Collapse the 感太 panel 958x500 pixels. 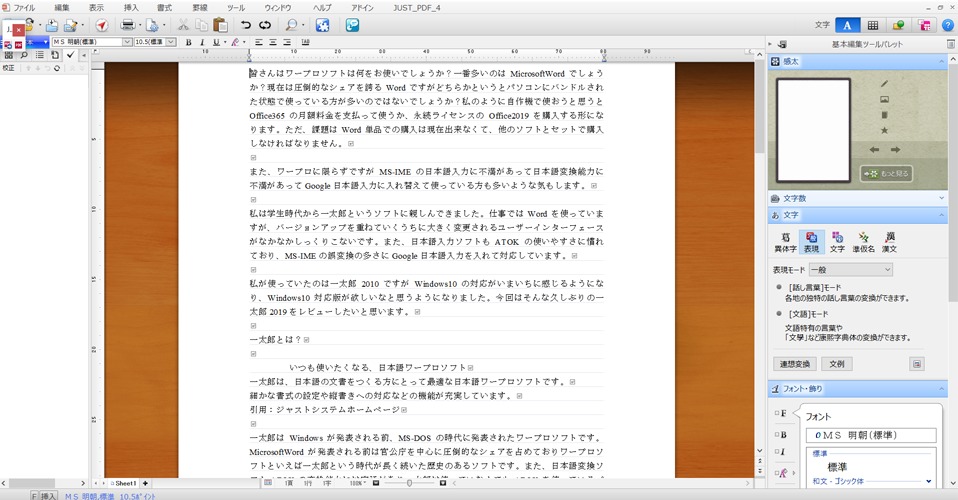(x=942, y=61)
